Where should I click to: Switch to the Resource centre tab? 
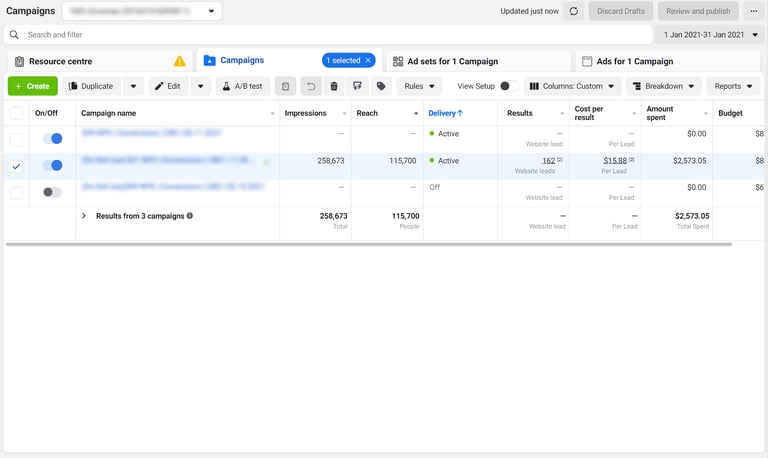(x=100, y=61)
